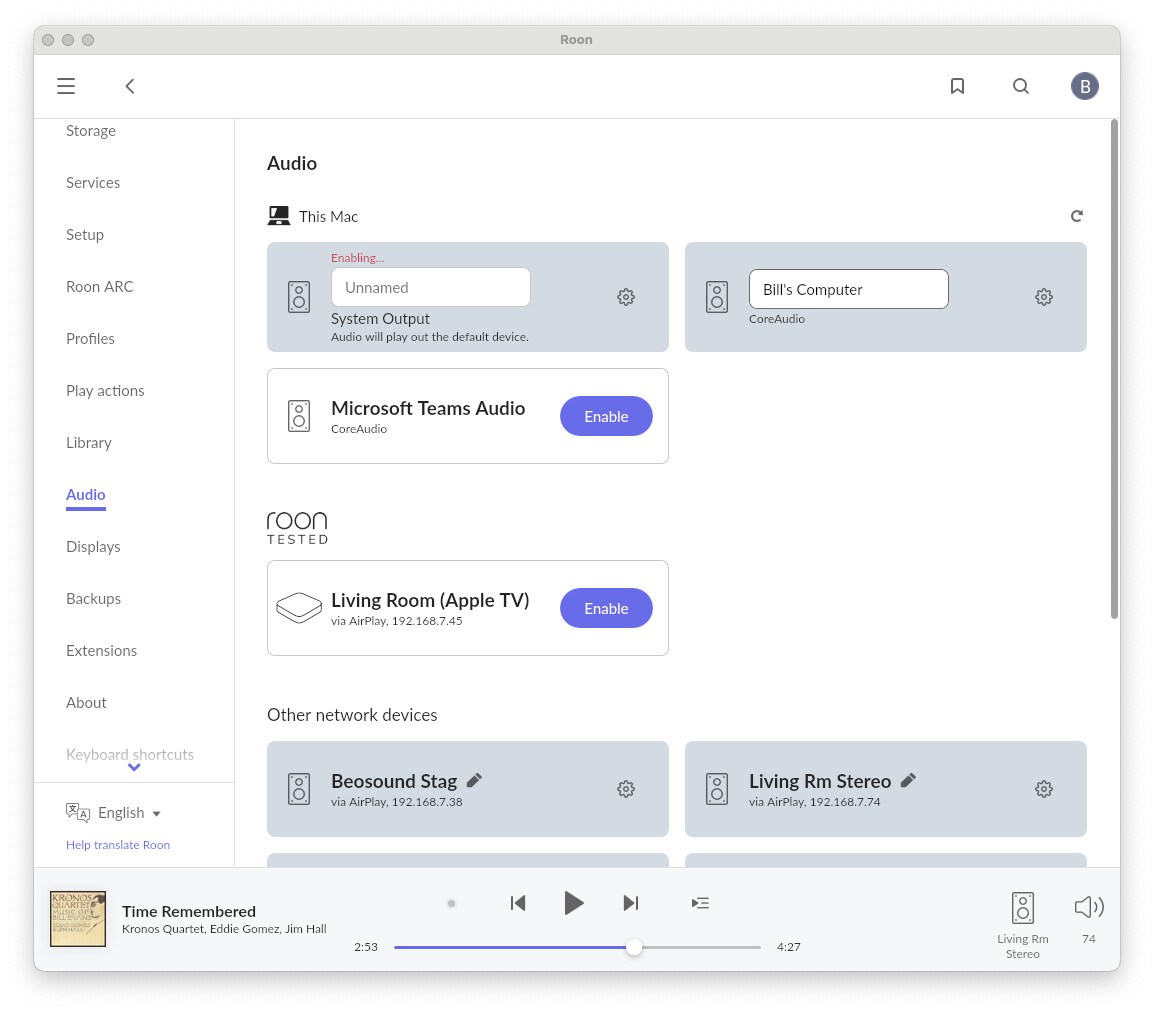Play the current track
The width and height of the screenshot is (1154, 1013).
pos(573,903)
